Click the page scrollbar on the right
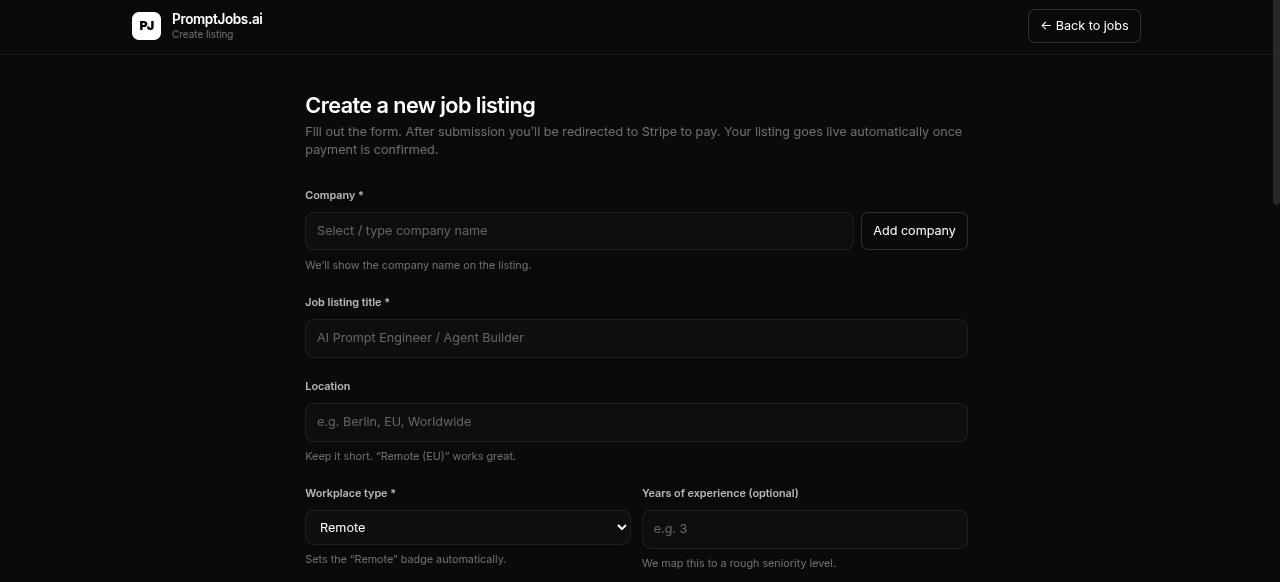This screenshot has height=582, width=1280. tap(1275, 100)
